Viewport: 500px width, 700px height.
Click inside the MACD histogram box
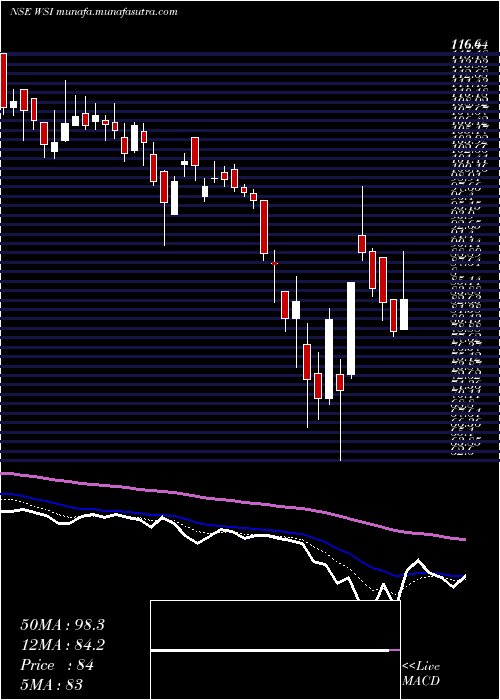275,650
